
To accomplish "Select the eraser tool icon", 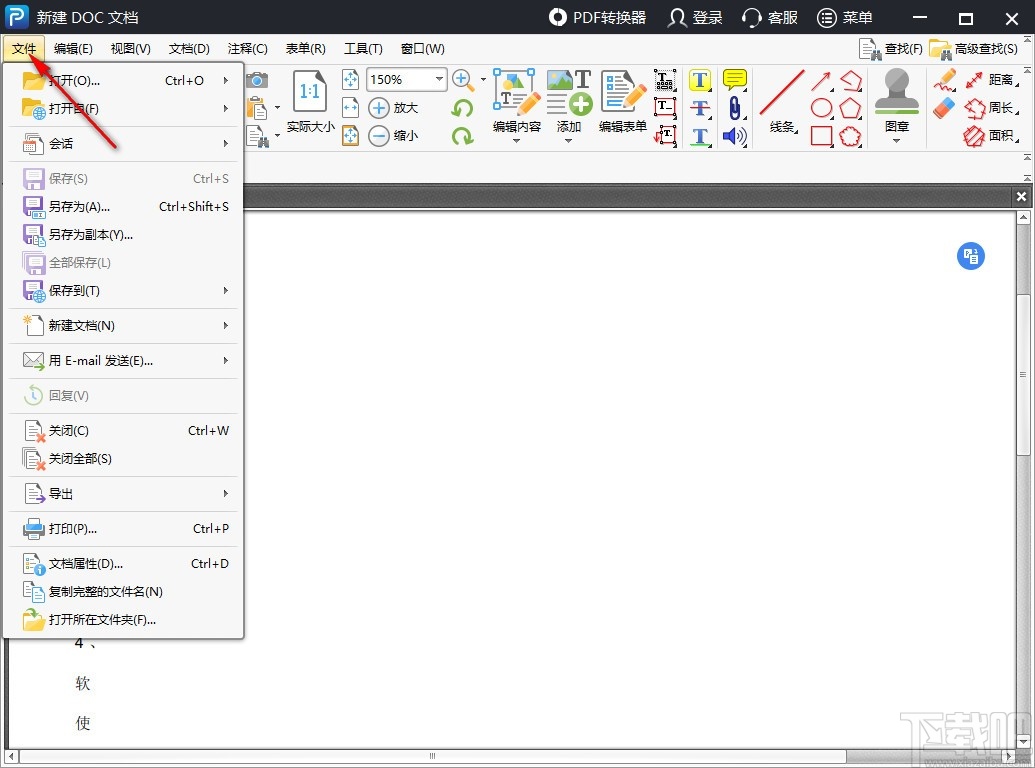I will [x=944, y=108].
